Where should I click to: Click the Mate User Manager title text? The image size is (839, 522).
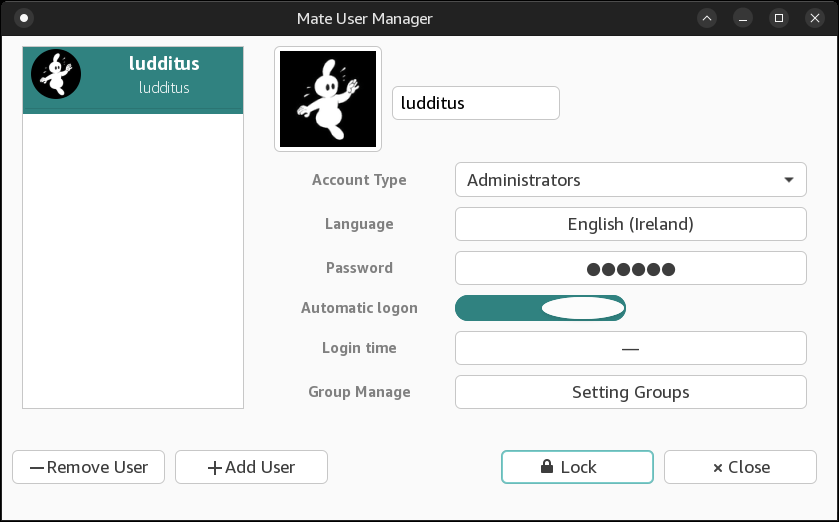364,18
